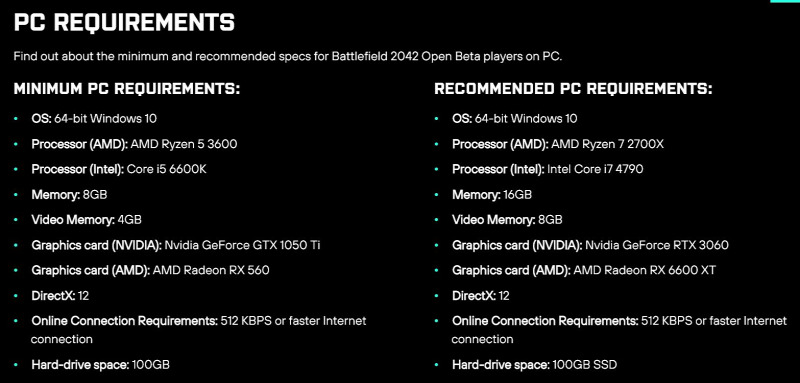
Task: Select the AMD Radeon RX 560 entry
Action: (x=151, y=270)
